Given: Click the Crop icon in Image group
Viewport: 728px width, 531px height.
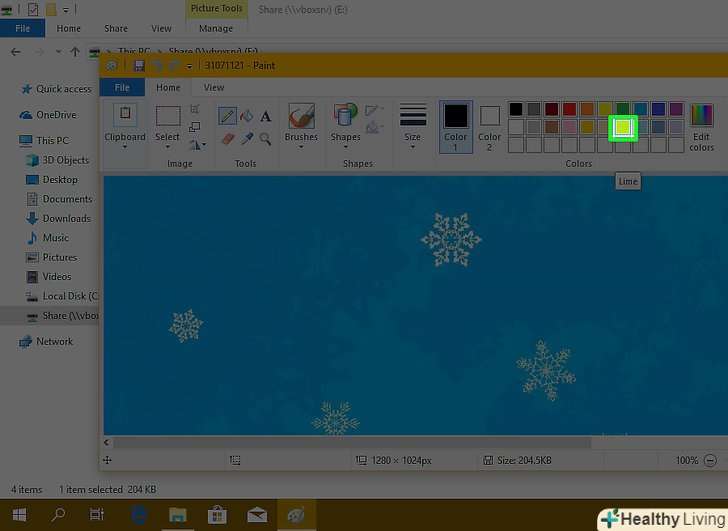Looking at the screenshot, I should coord(195,109).
